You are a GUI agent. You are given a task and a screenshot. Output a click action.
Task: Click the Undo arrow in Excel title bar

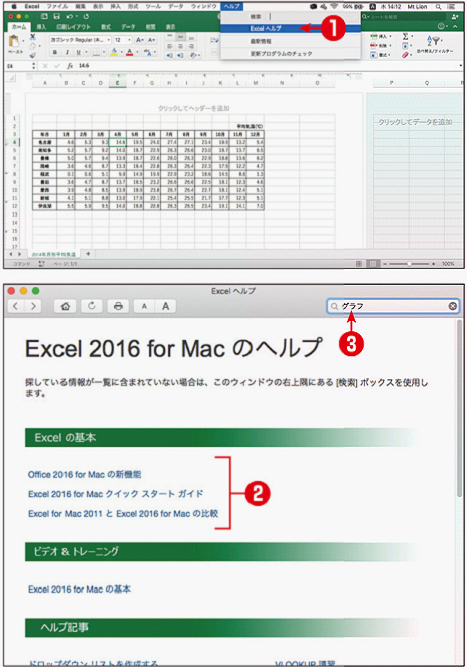coord(69,16)
